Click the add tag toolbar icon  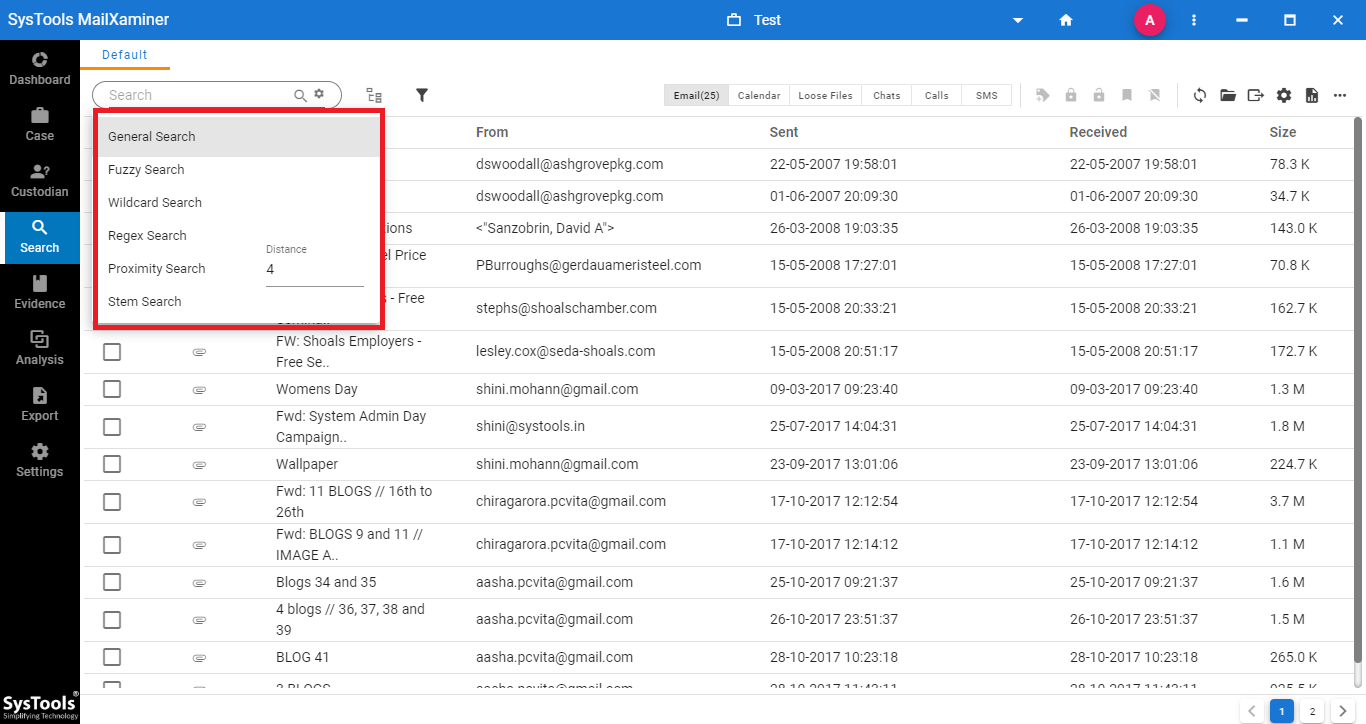tap(1043, 95)
